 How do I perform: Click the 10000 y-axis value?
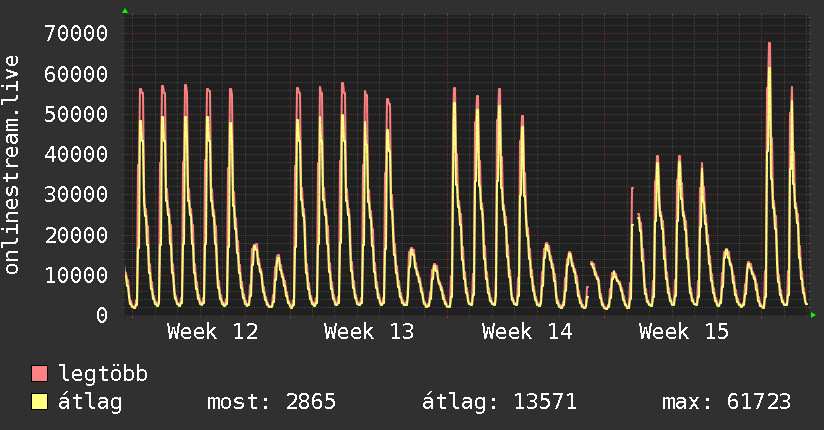tap(76, 275)
